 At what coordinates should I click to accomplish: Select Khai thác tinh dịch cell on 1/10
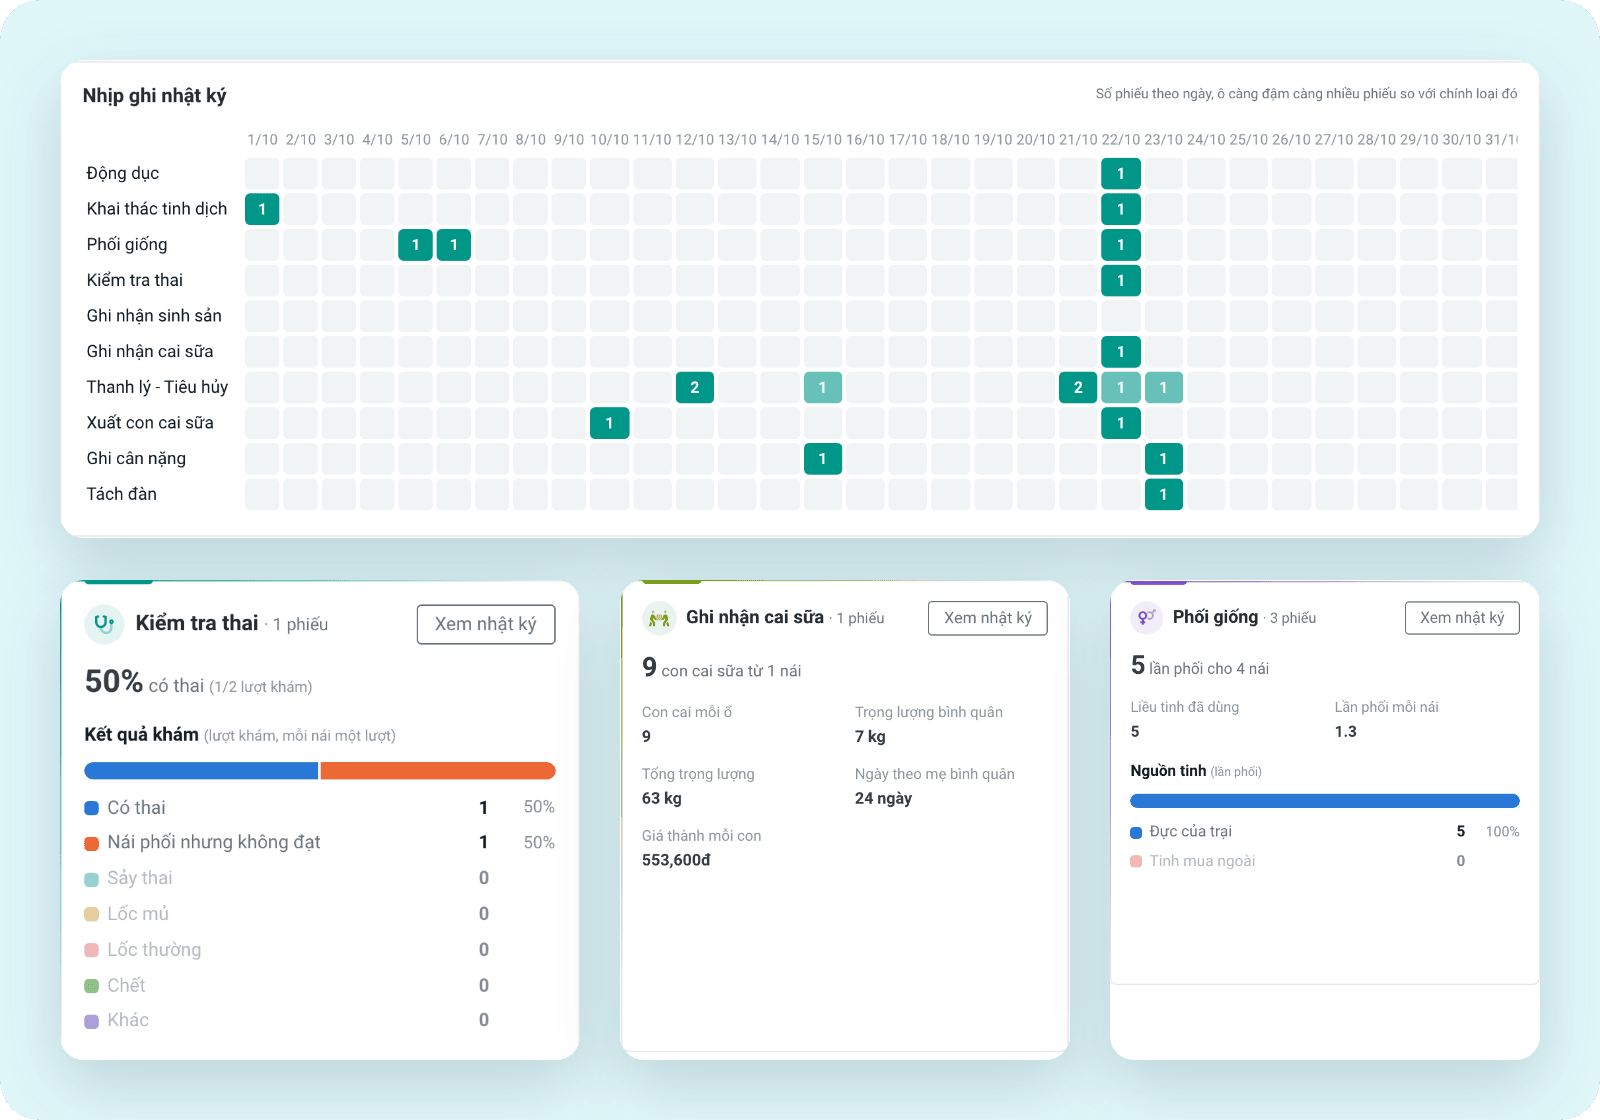click(x=262, y=209)
